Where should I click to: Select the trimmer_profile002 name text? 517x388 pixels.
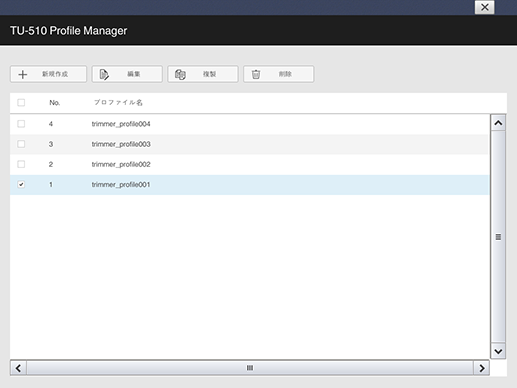click(x=121, y=164)
